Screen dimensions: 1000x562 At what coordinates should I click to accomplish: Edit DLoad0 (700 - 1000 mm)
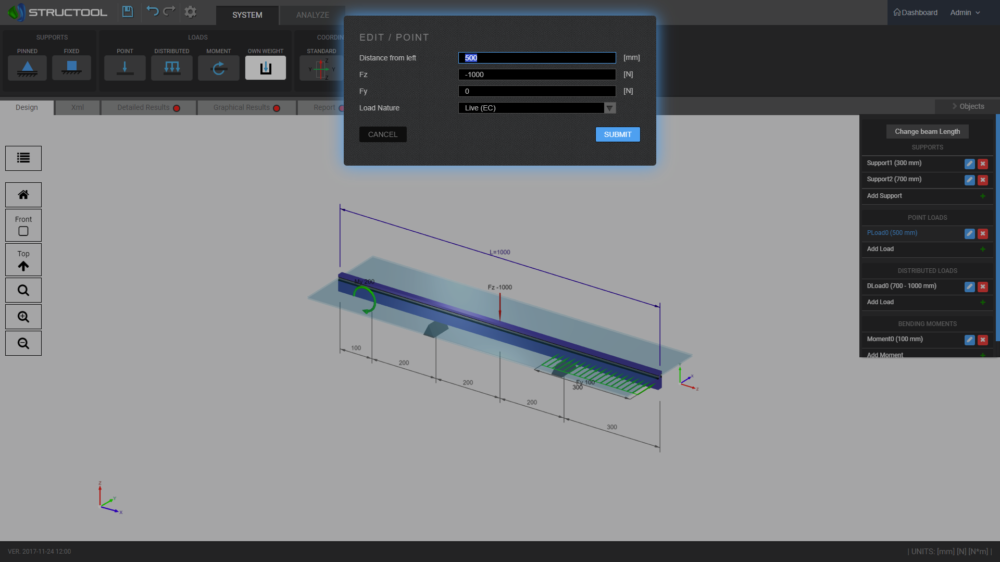969,286
